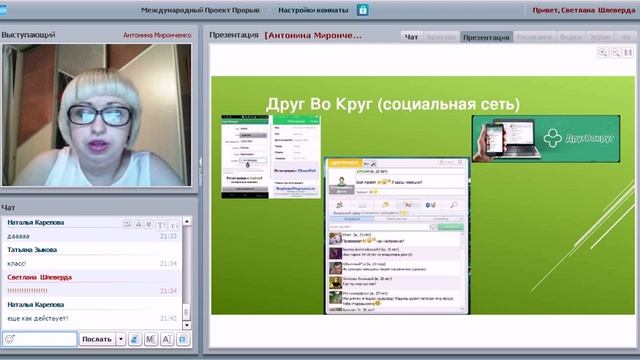Click the increase chat font size icon
The image size is (640, 360).
tap(161, 225)
